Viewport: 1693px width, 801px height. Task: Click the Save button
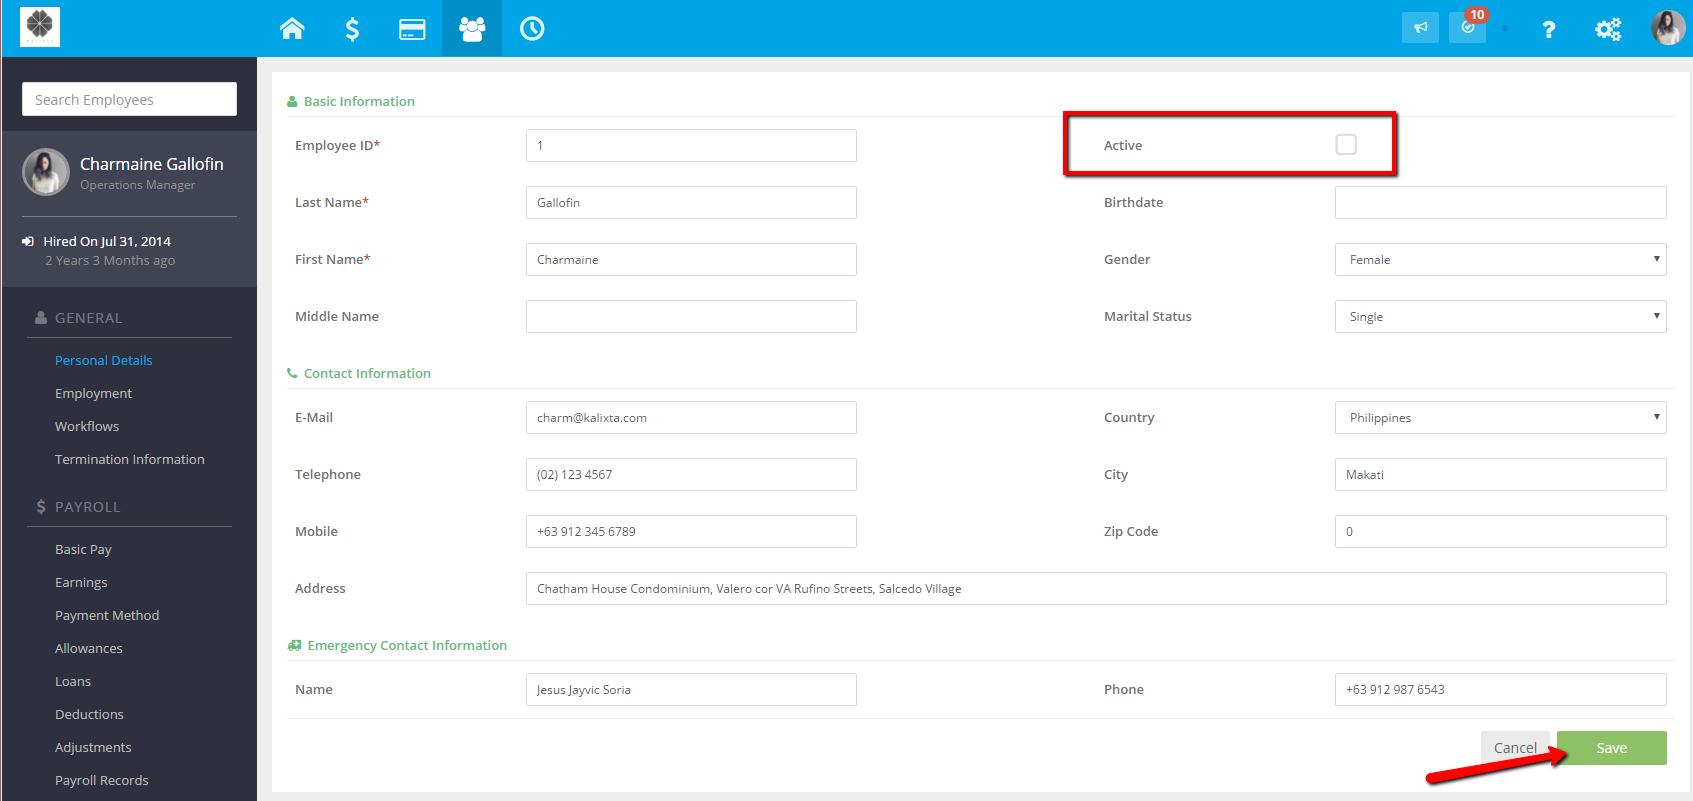(x=1611, y=748)
